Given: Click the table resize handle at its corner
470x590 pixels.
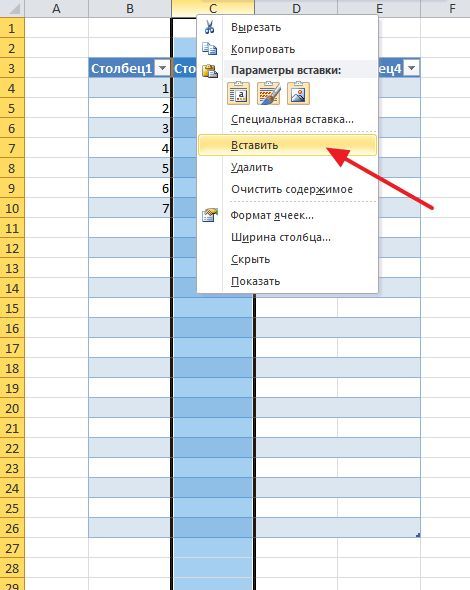Looking at the screenshot, I should pyautogui.click(x=418, y=535).
